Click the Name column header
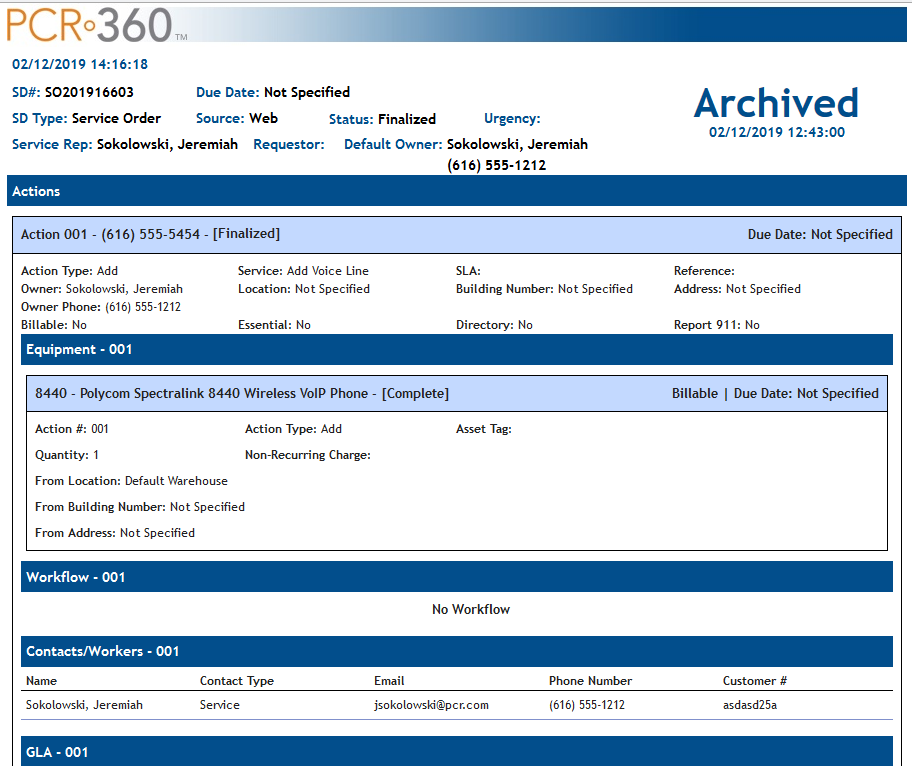The width and height of the screenshot is (912, 766). [x=41, y=681]
